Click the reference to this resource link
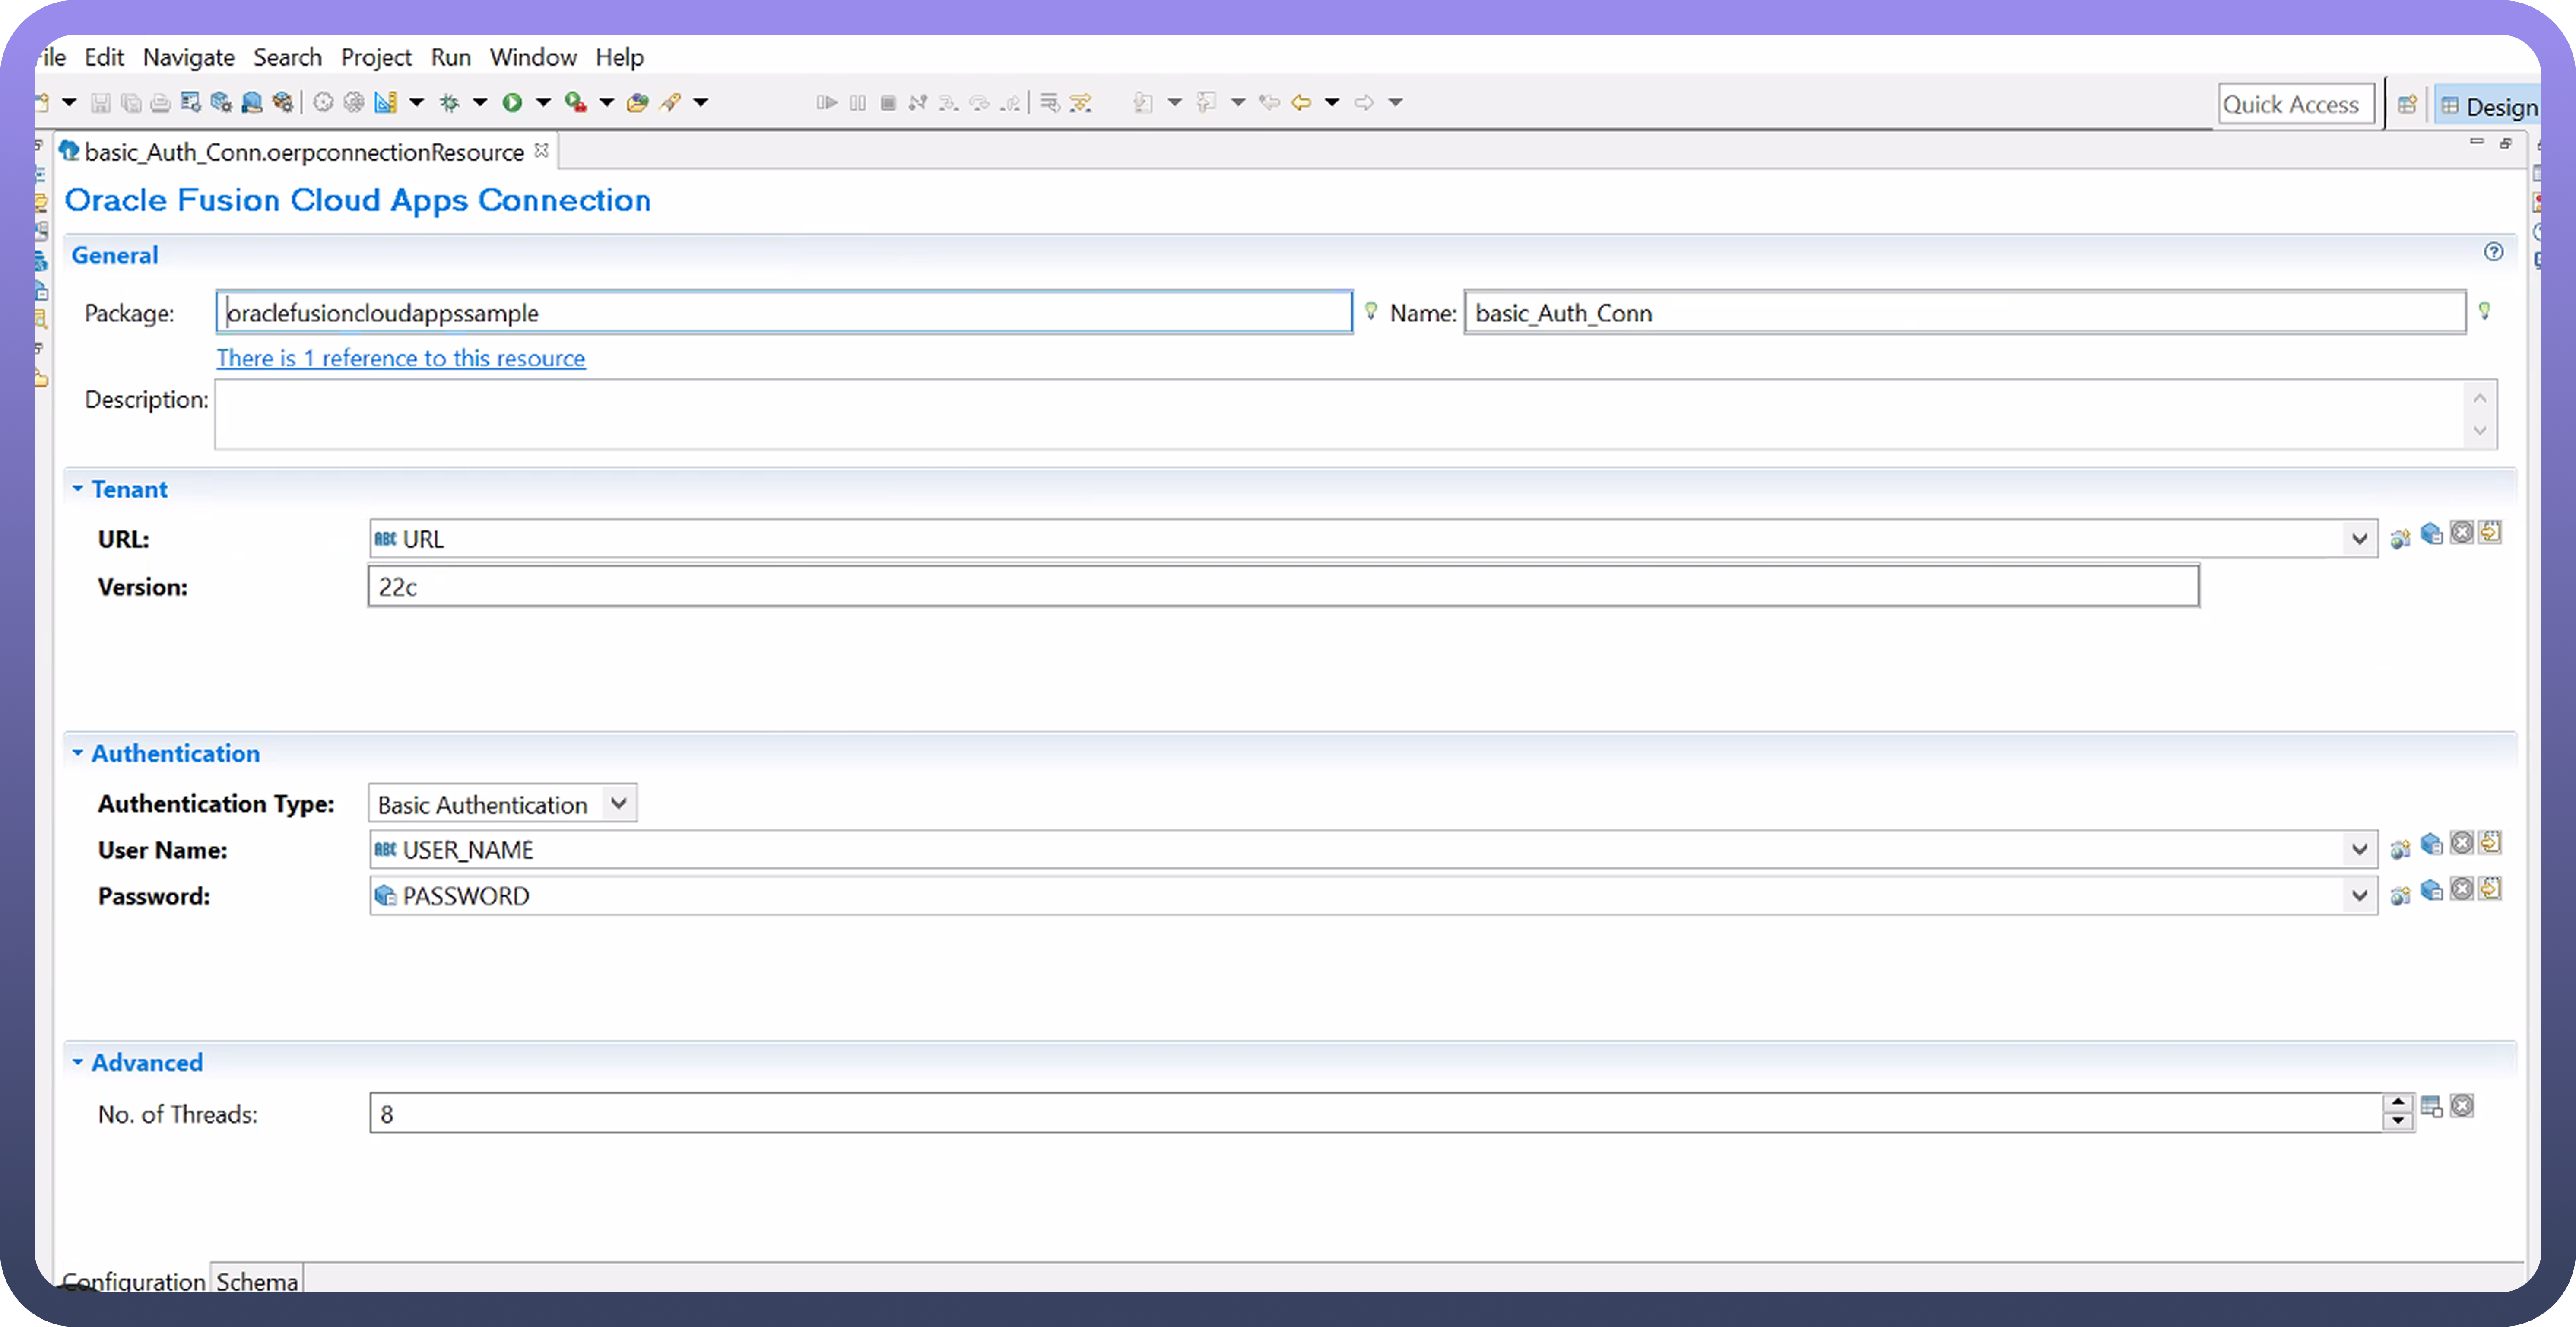Screen dimensions: 2576x1327 click(x=400, y=358)
